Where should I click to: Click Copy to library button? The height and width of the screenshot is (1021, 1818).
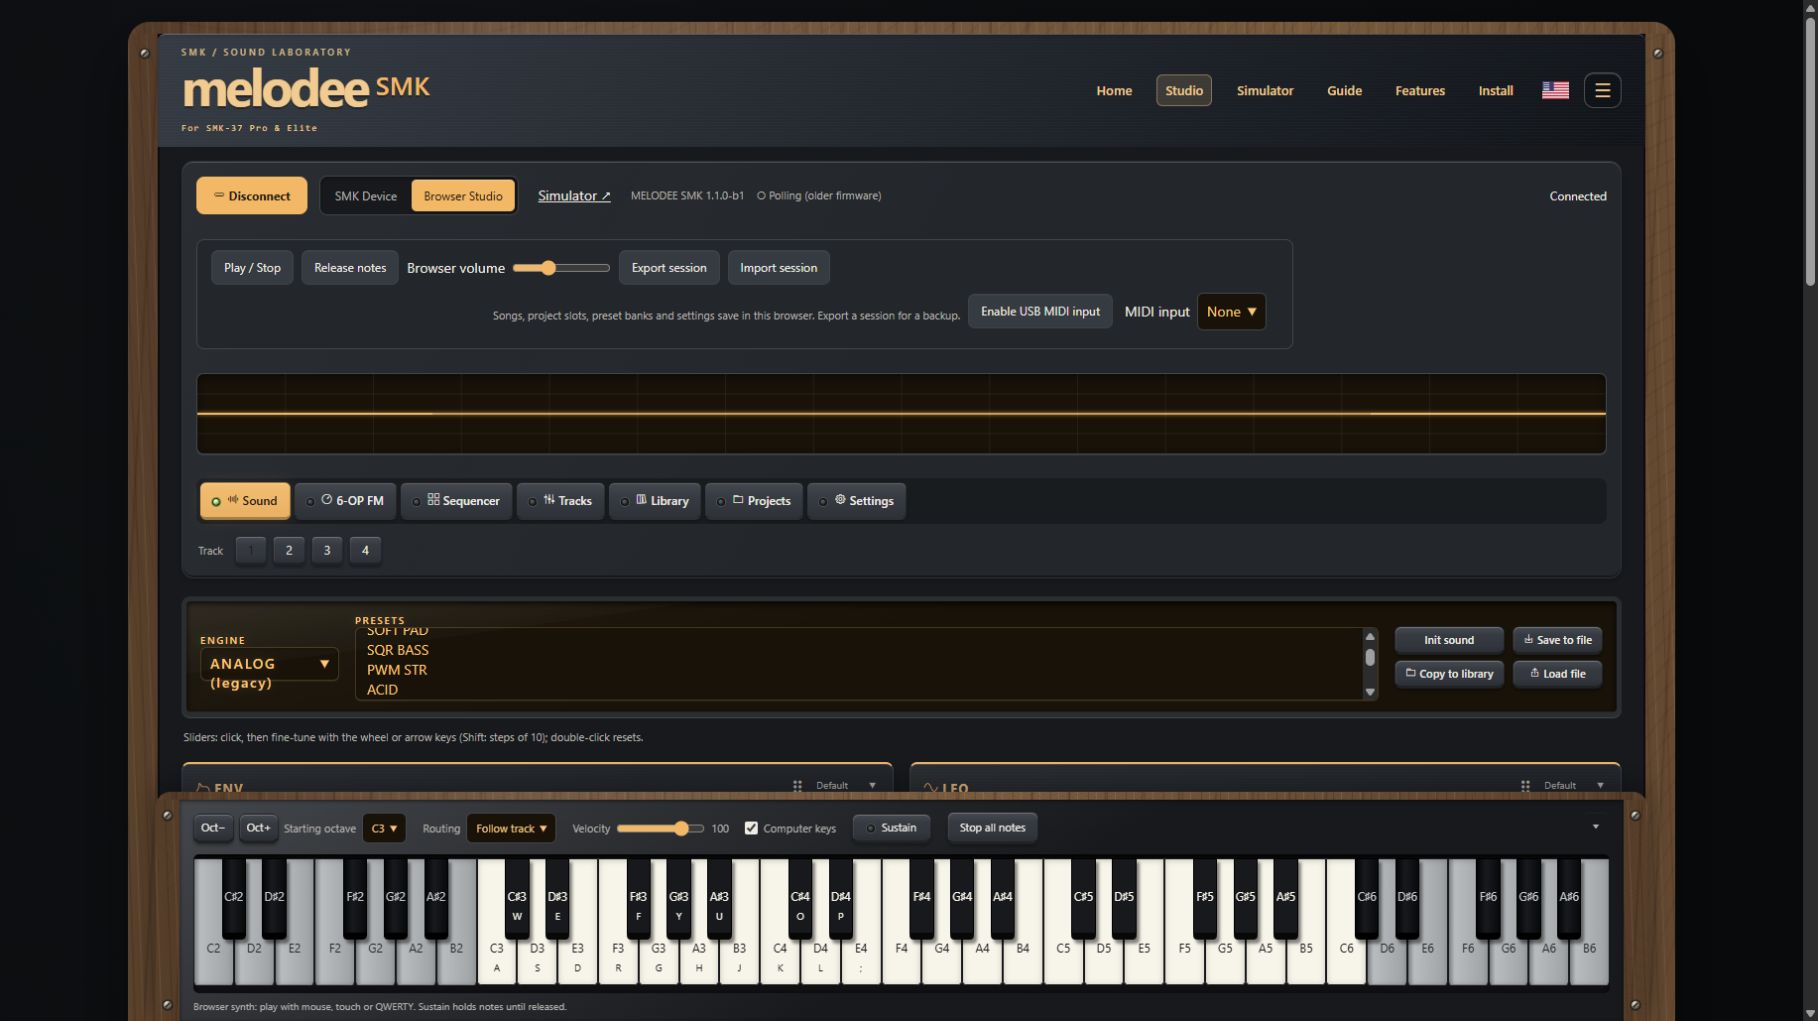(1449, 674)
